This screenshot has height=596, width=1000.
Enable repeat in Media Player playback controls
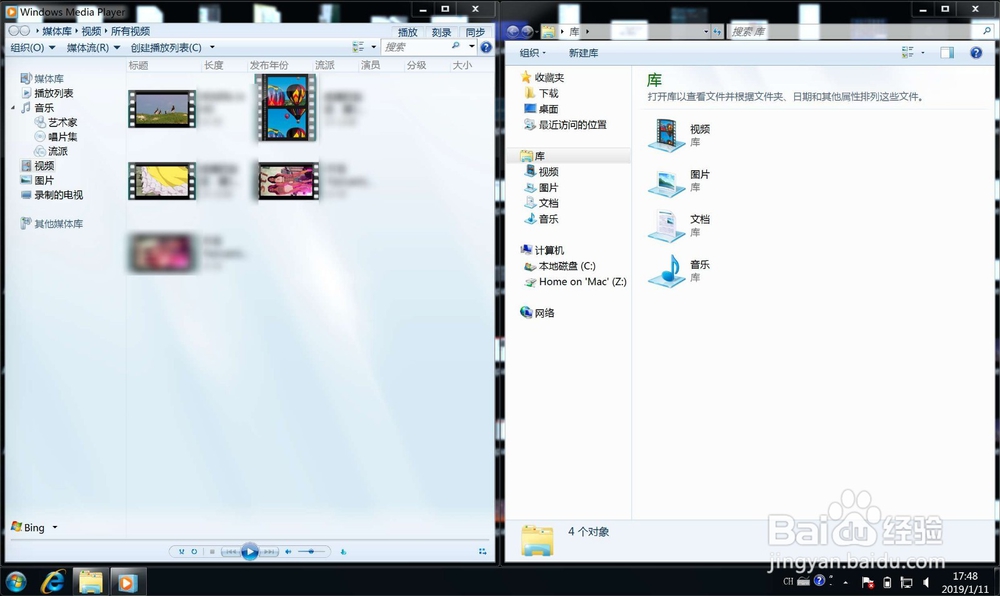(194, 551)
